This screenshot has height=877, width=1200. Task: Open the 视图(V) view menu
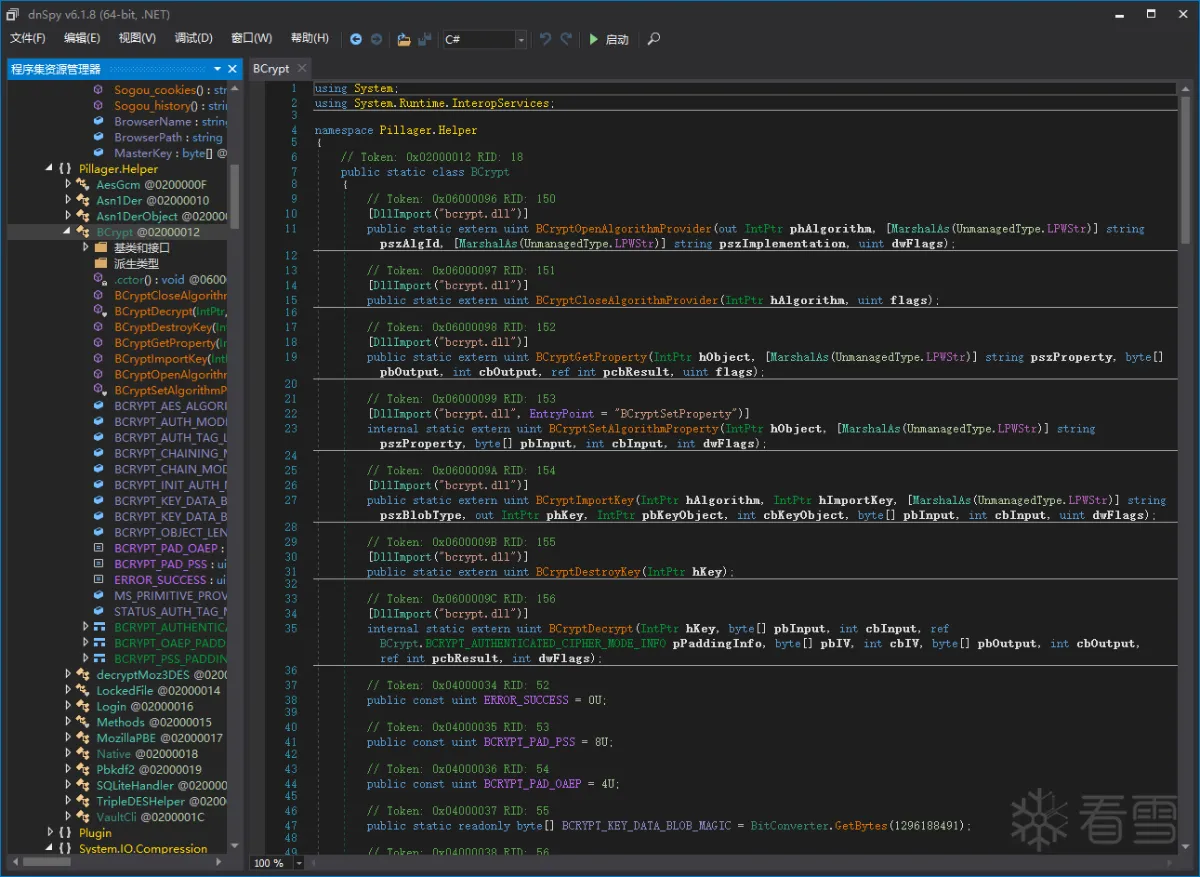137,39
